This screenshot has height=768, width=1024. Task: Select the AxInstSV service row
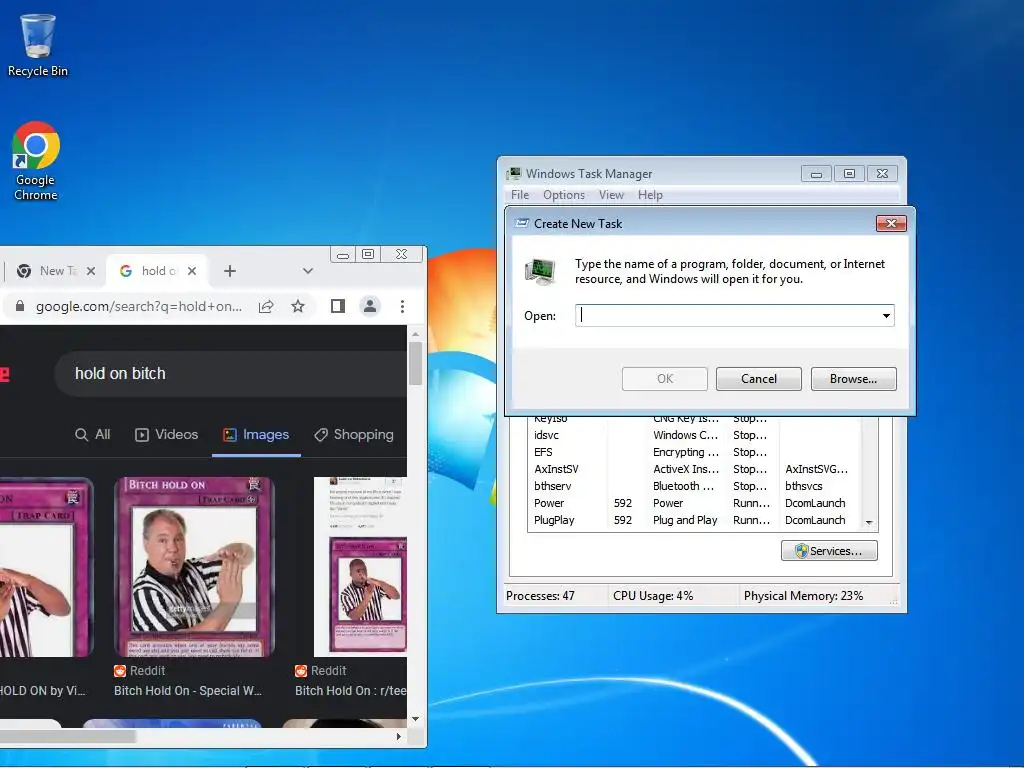pyautogui.click(x=695, y=469)
